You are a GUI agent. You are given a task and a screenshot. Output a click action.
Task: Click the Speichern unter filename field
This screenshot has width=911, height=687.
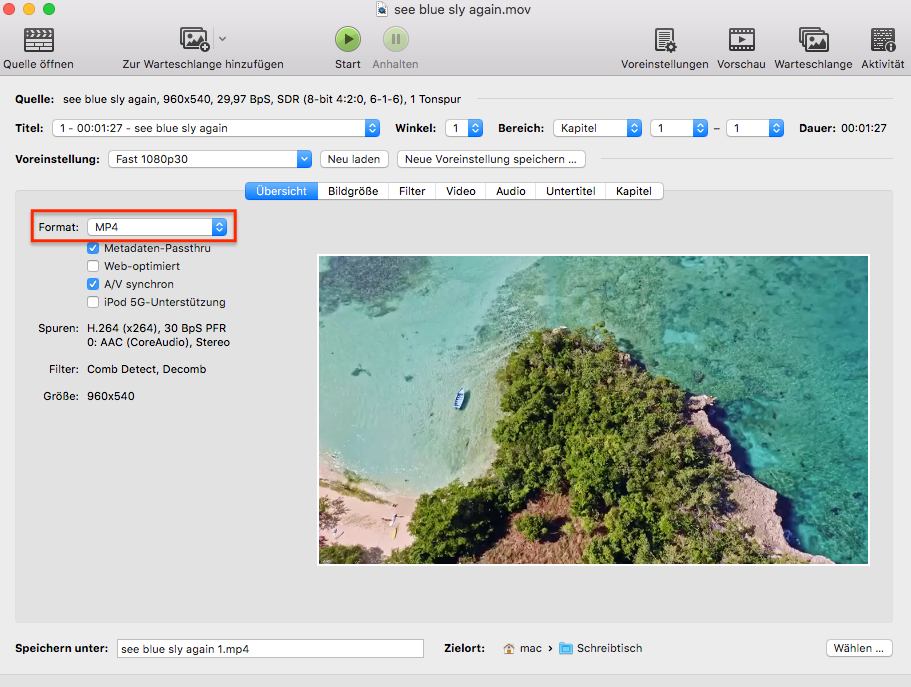[x=270, y=648]
